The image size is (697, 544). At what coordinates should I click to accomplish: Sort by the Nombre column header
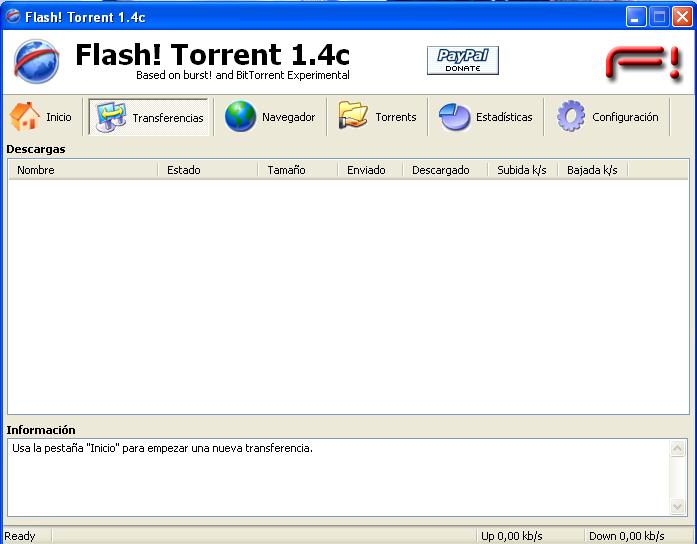pos(83,170)
